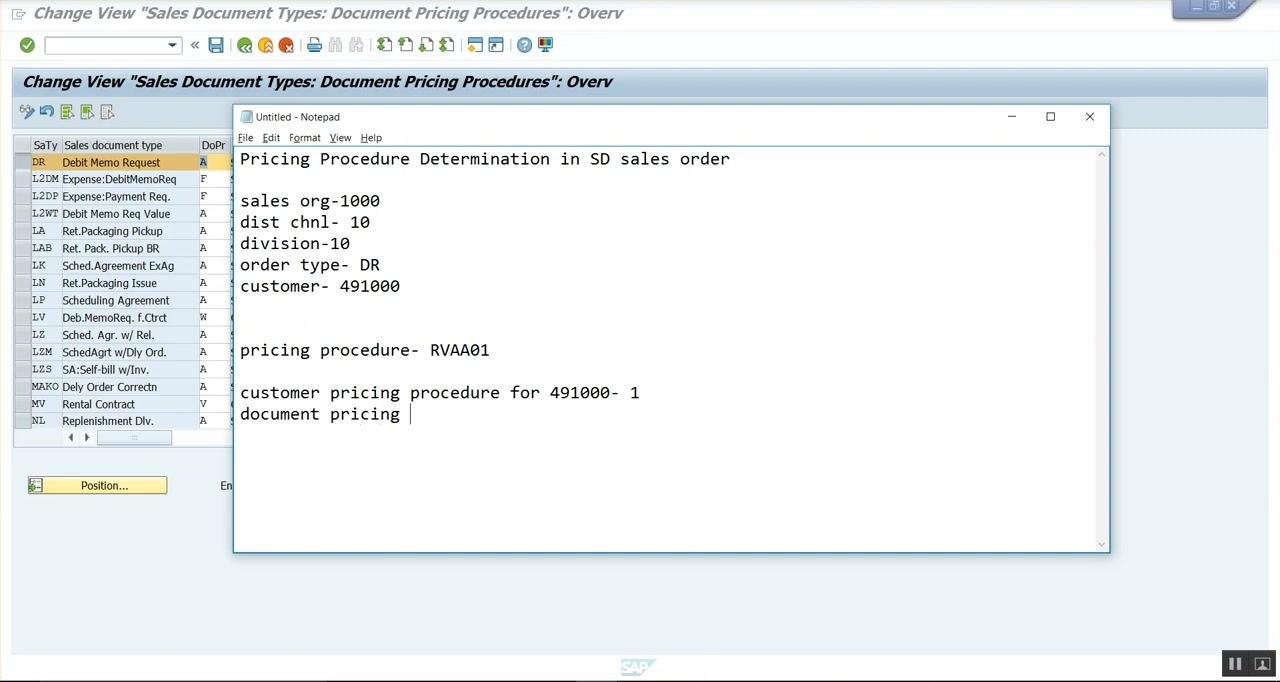Click the Deselect all icon
This screenshot has width=1280, height=682.
tap(107, 112)
